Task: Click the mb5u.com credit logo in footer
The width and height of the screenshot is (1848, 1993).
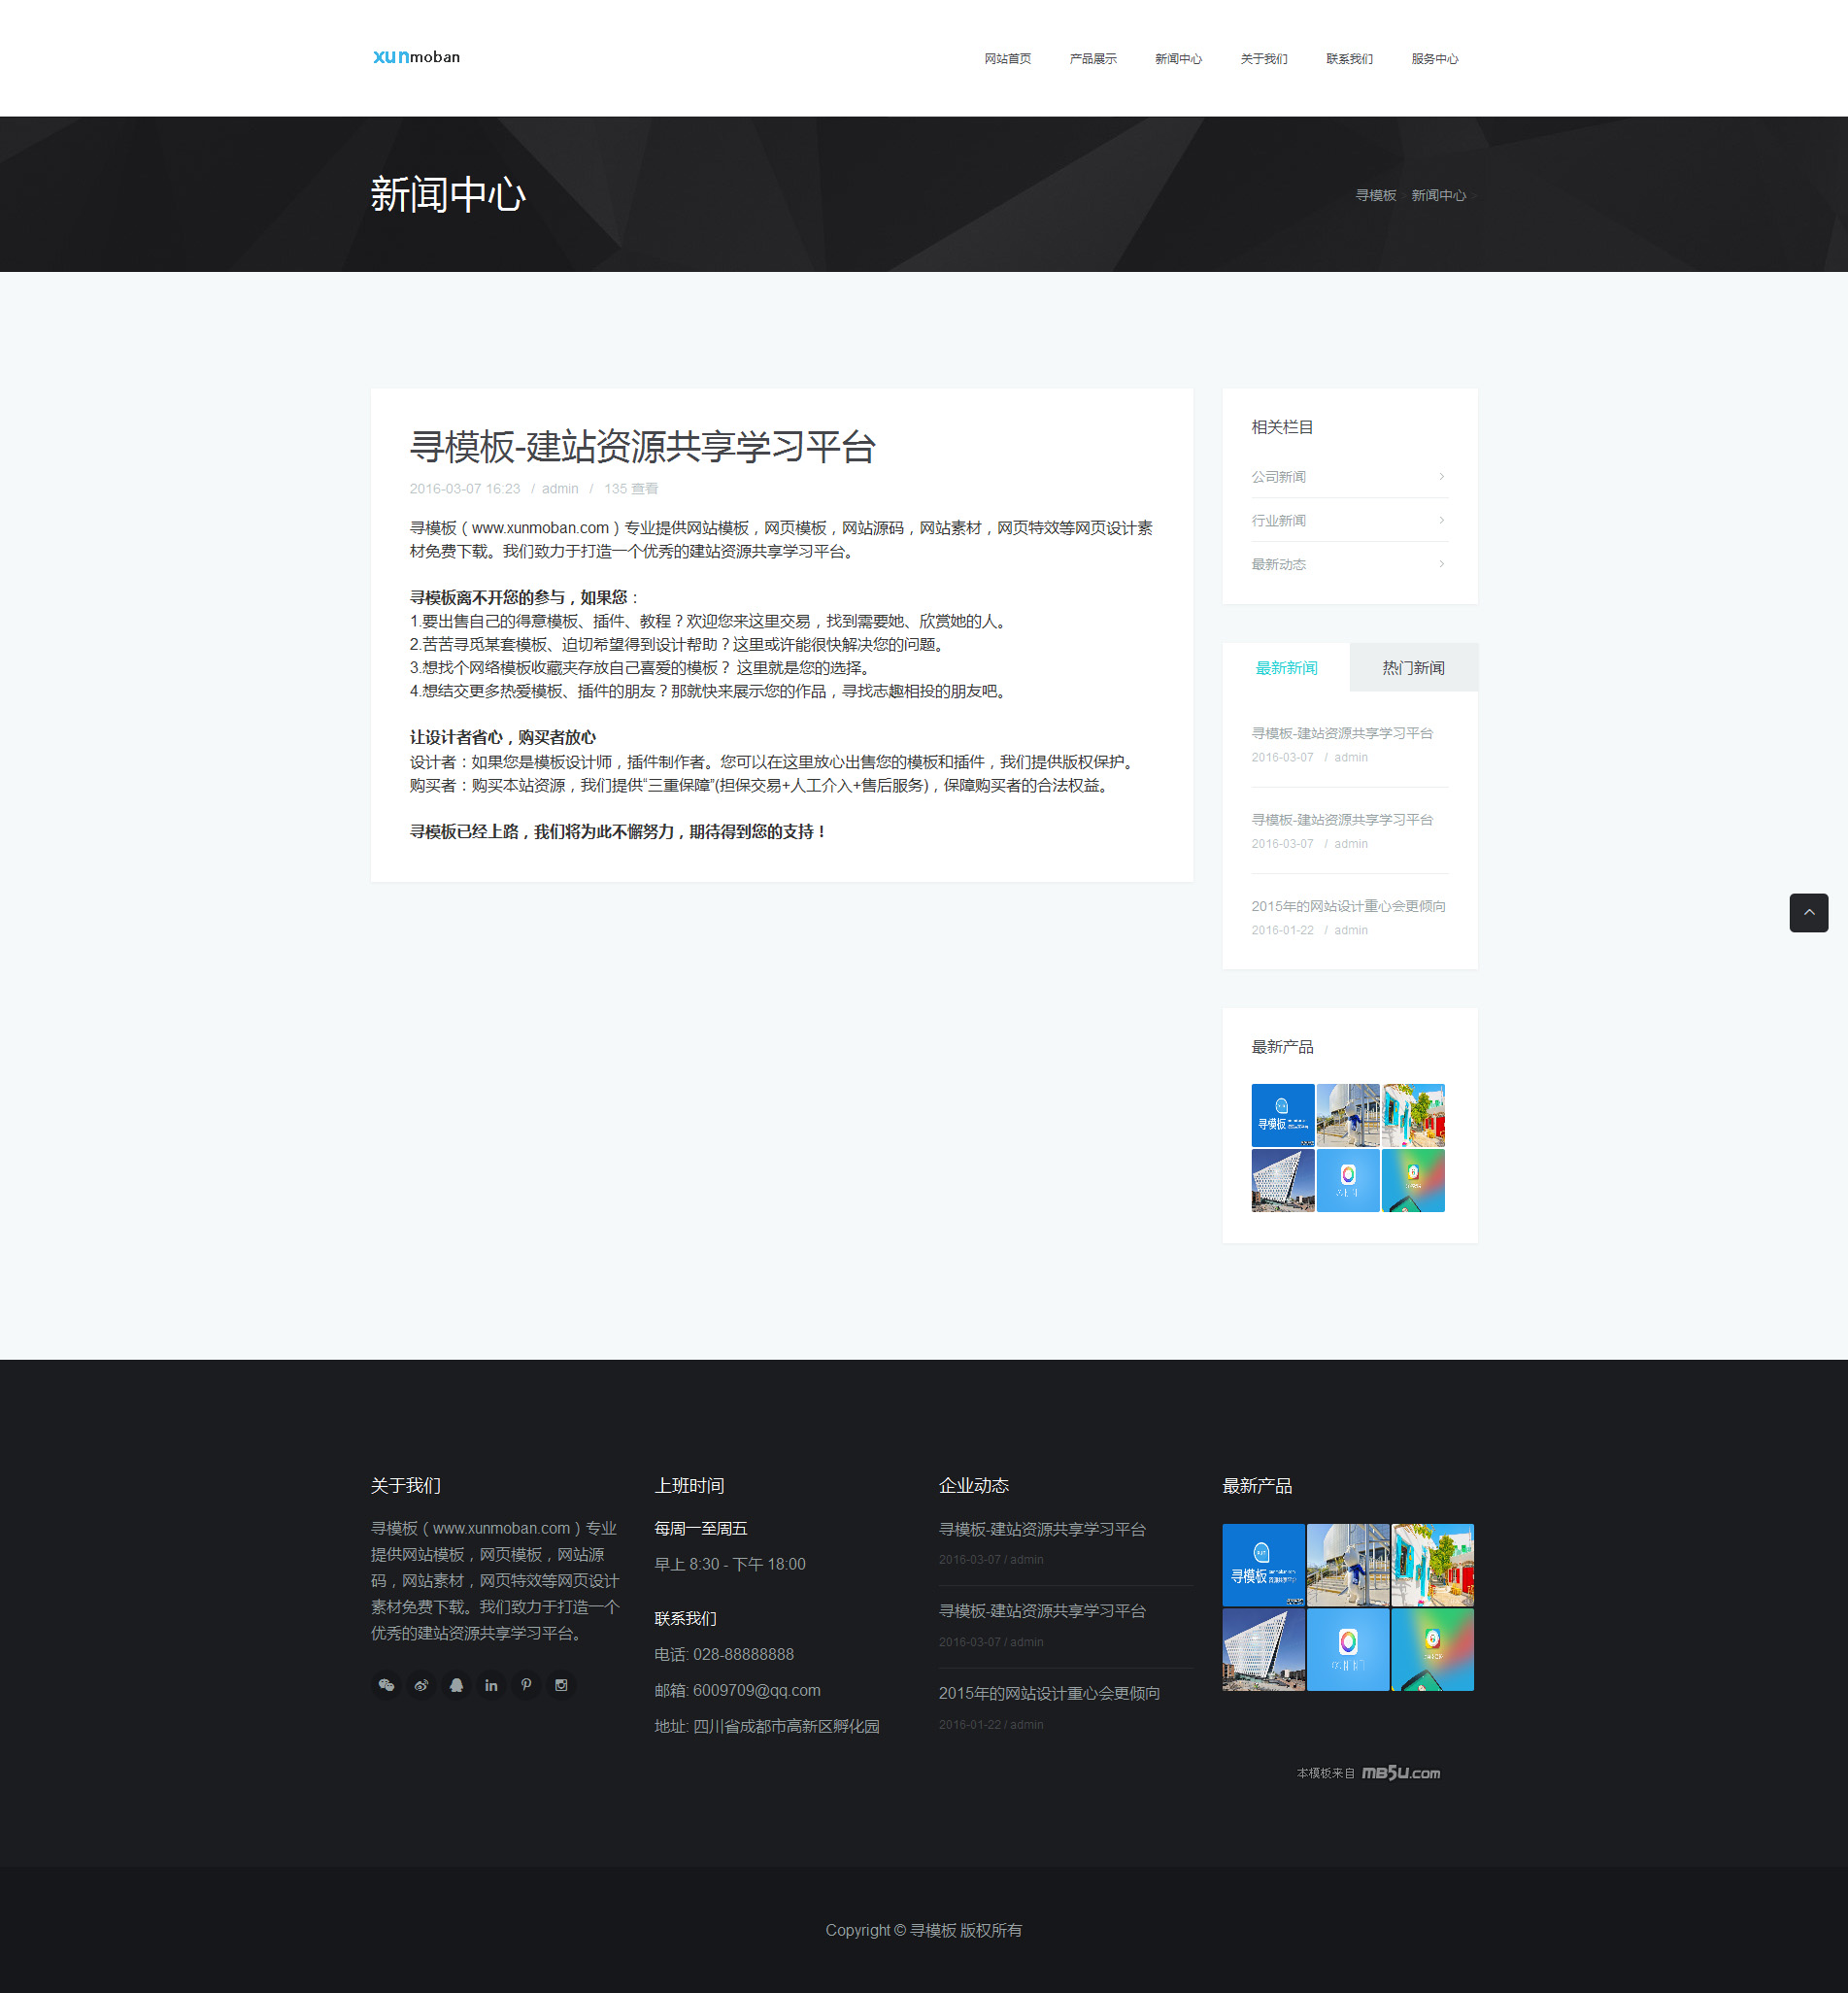Action: click(1400, 1773)
